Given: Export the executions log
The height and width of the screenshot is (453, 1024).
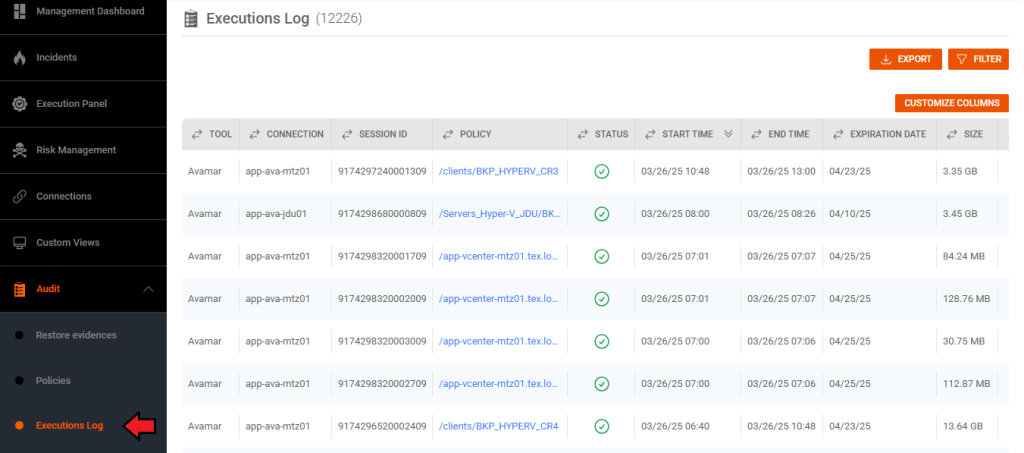Looking at the screenshot, I should (x=905, y=59).
